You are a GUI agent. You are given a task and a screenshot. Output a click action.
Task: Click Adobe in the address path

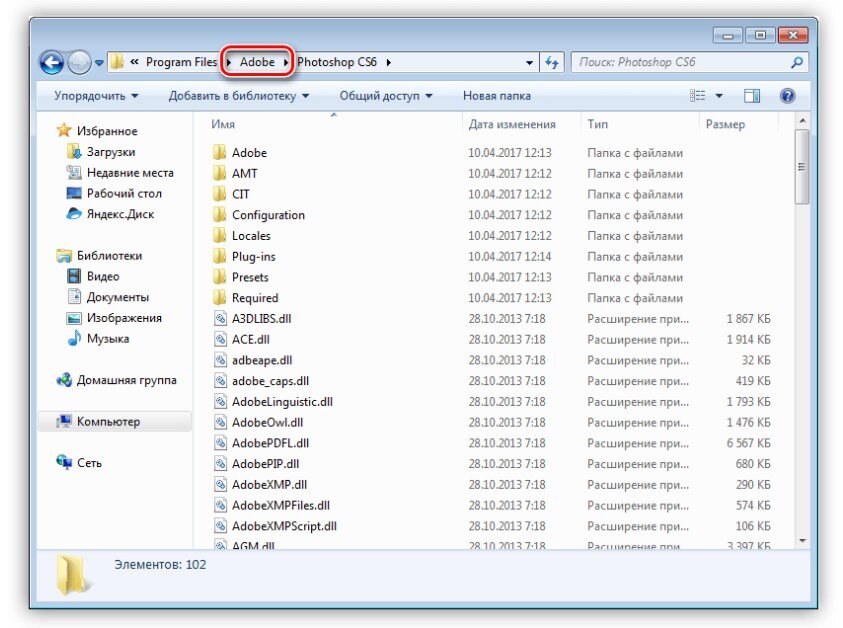(257, 62)
